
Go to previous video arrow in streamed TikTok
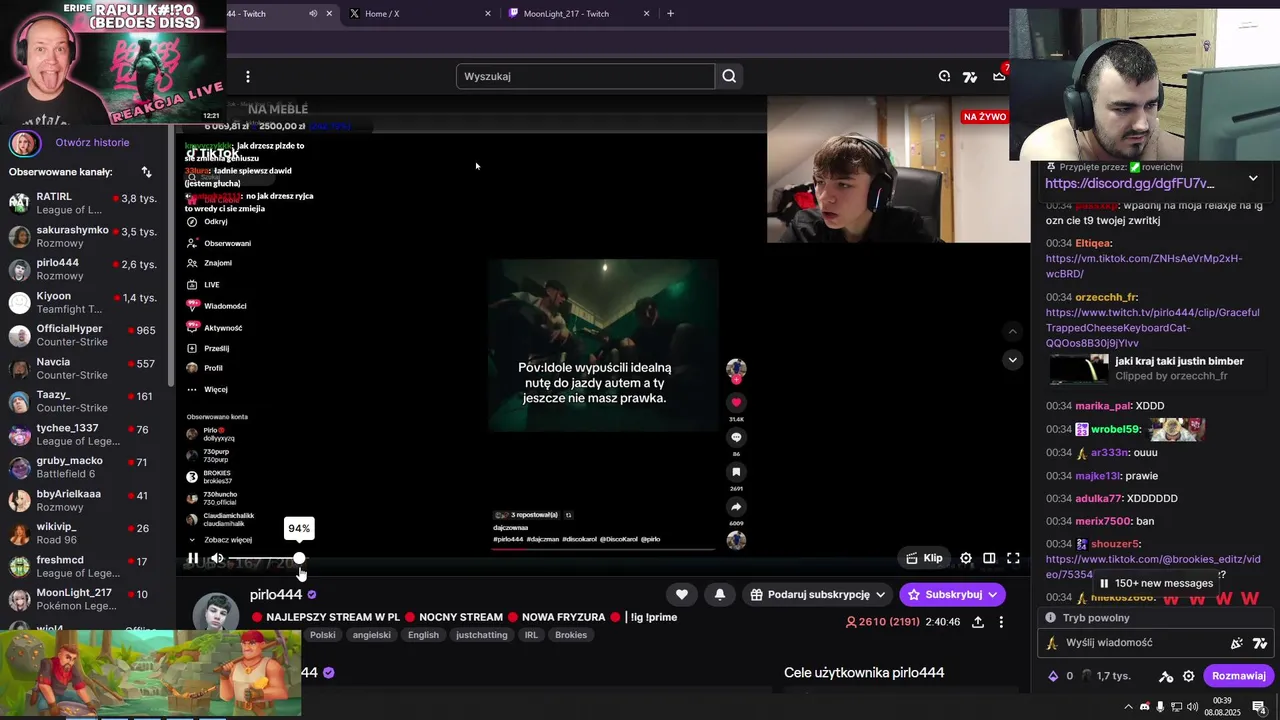tap(1012, 331)
